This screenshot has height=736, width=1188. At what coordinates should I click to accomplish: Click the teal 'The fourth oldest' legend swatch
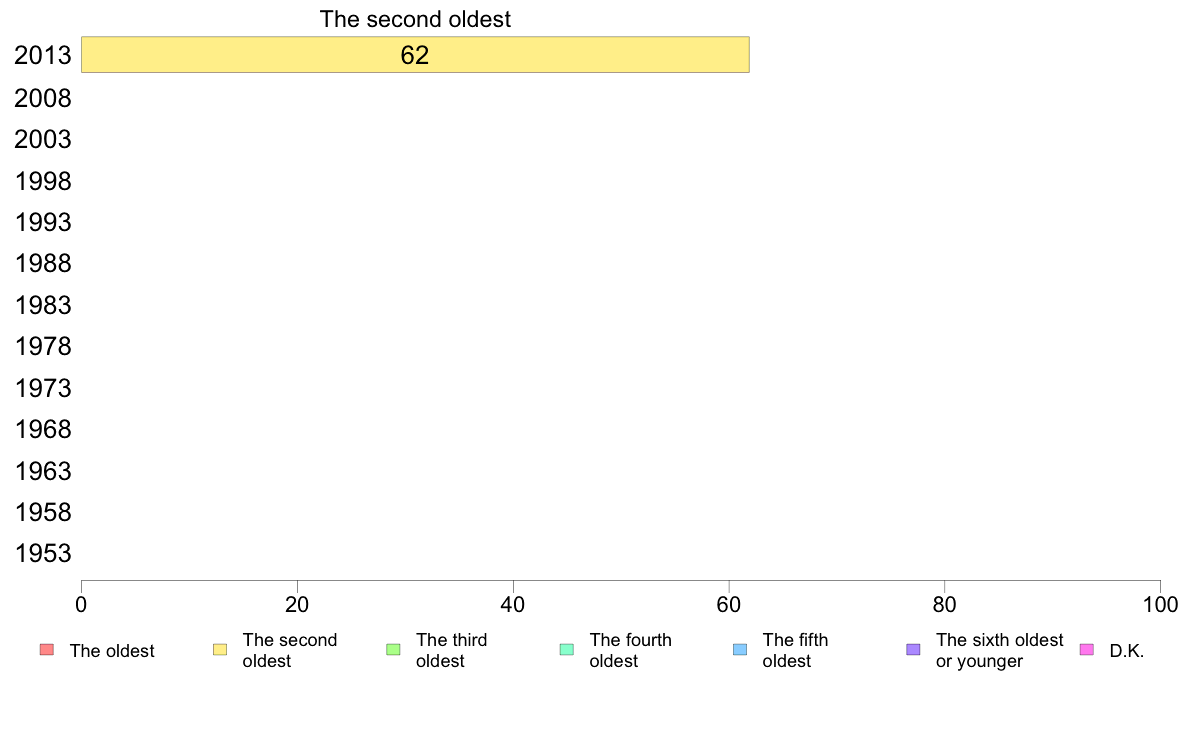click(x=567, y=650)
